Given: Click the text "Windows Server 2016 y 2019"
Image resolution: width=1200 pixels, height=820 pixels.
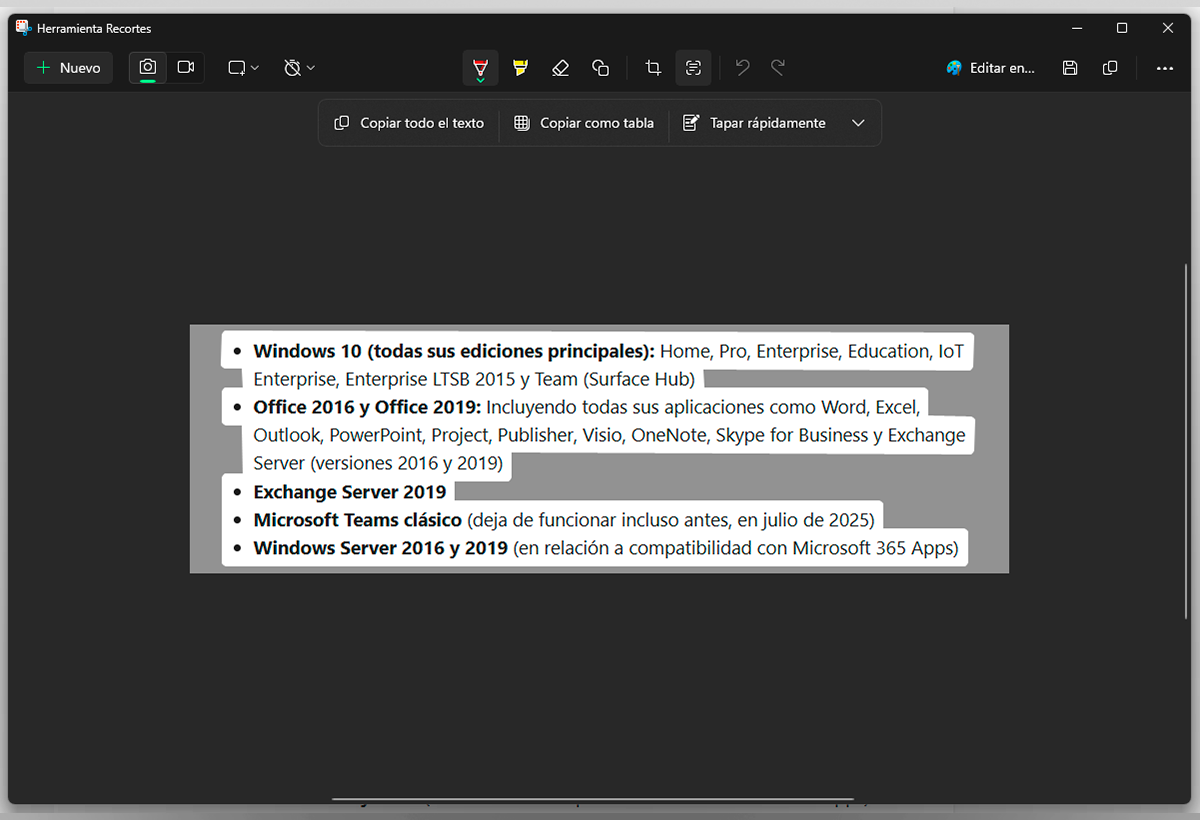Looking at the screenshot, I should (380, 548).
